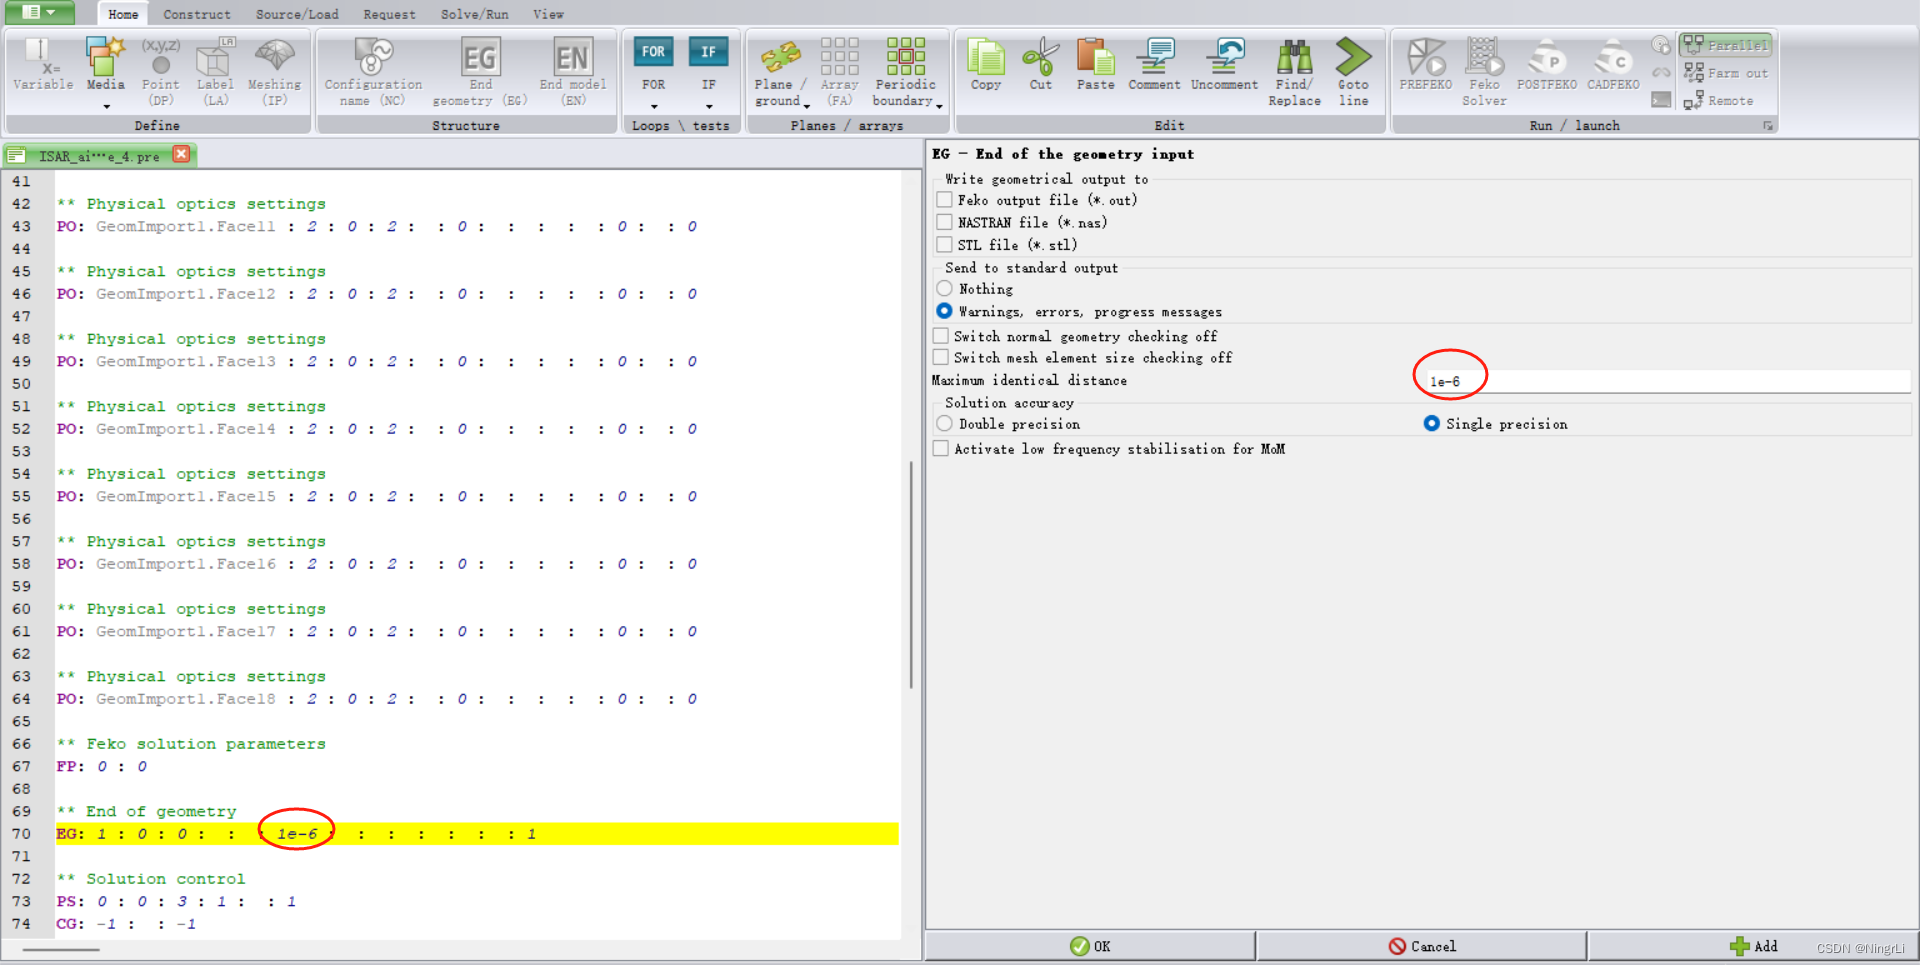1920x965 pixels.
Task: Open the Meshing (IP) tool
Action: [x=274, y=71]
